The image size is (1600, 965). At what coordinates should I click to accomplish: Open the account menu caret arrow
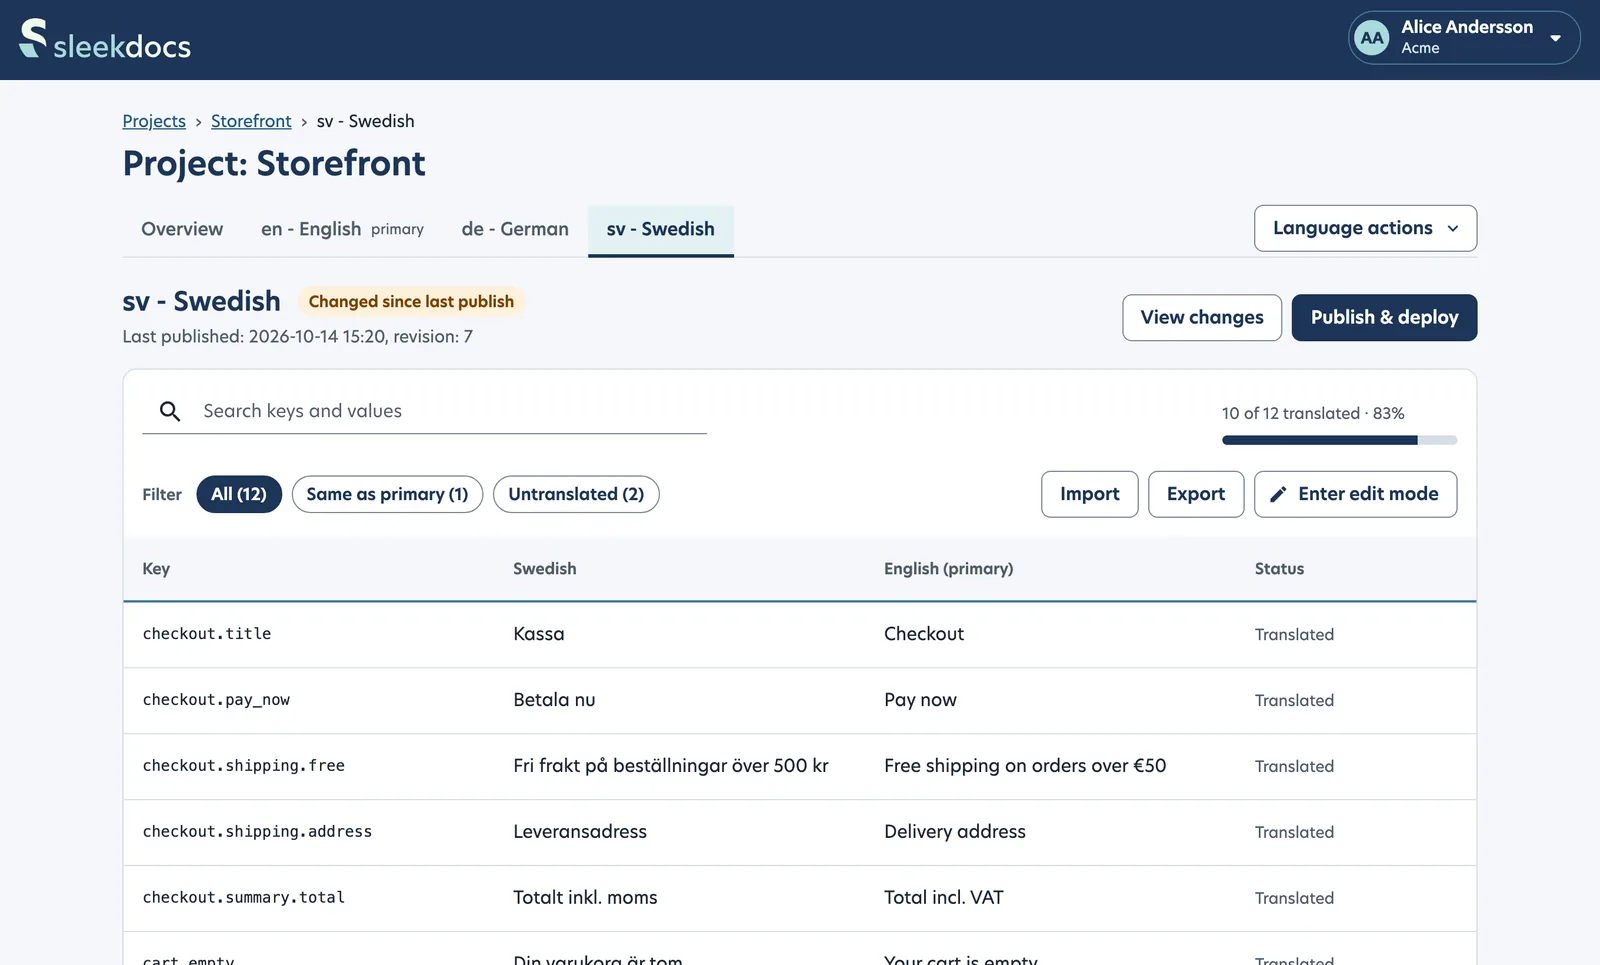(1555, 38)
